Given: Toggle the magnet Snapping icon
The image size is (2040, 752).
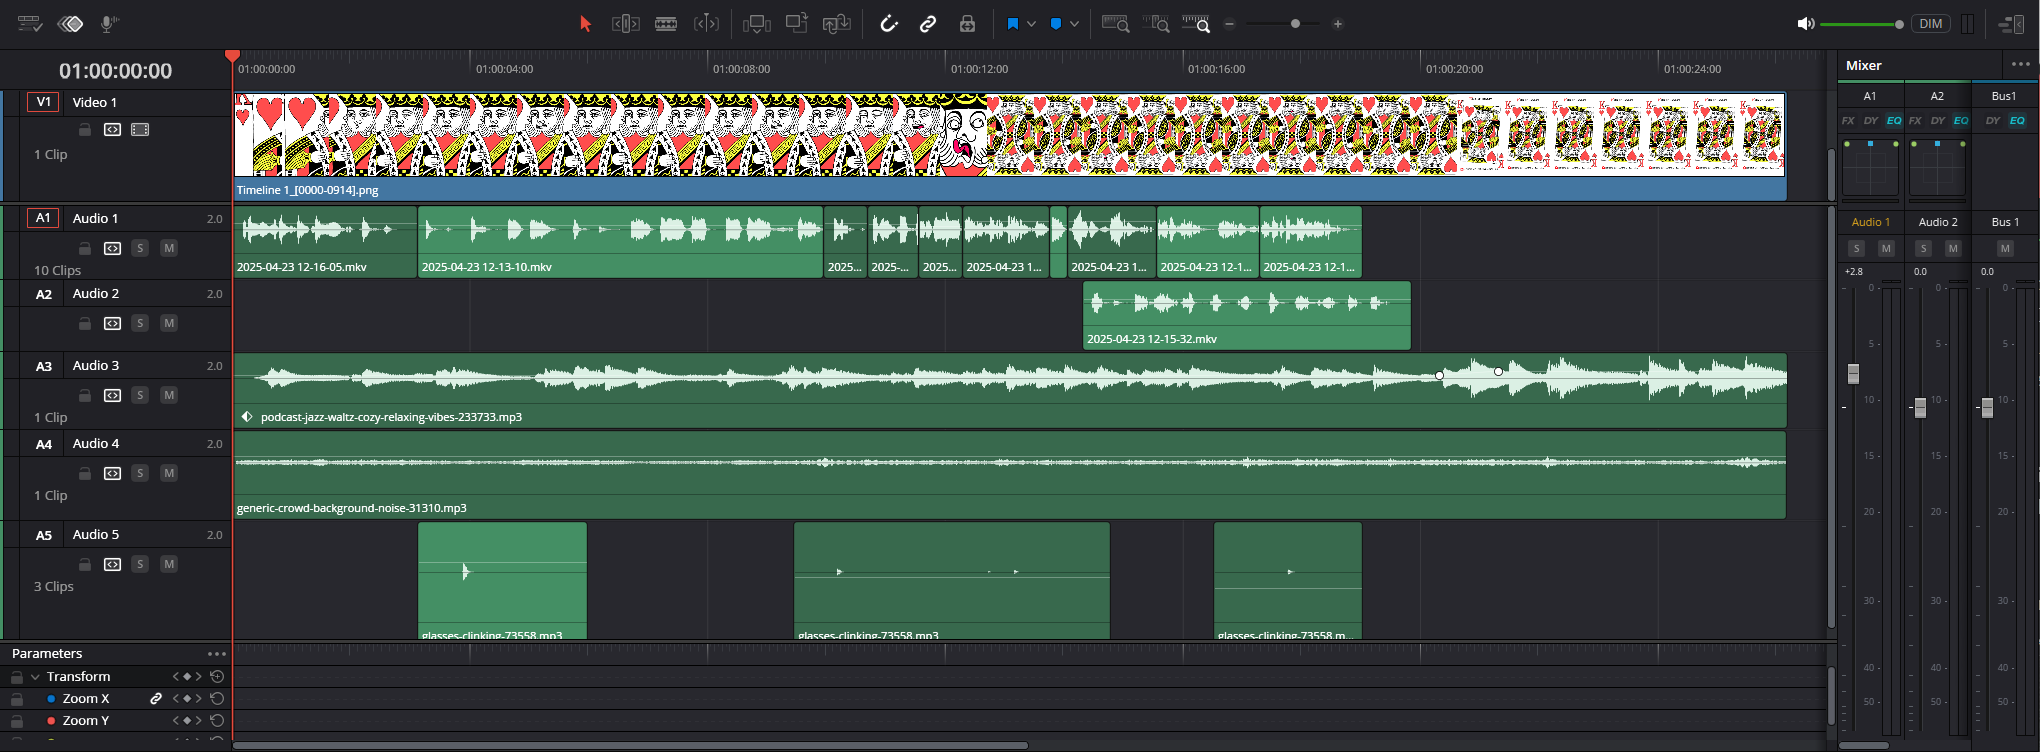Looking at the screenshot, I should 888,24.
